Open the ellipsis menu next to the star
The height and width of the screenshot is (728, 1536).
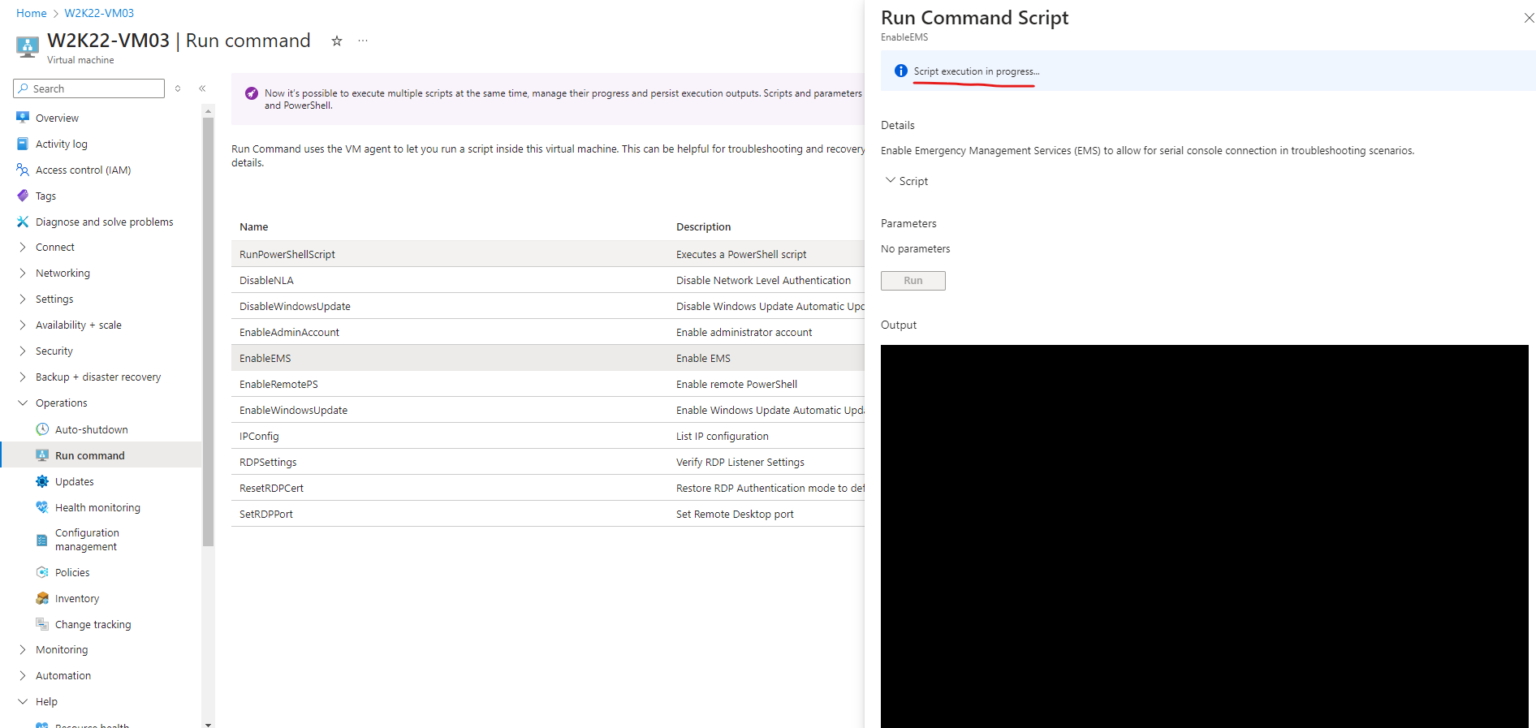point(362,41)
